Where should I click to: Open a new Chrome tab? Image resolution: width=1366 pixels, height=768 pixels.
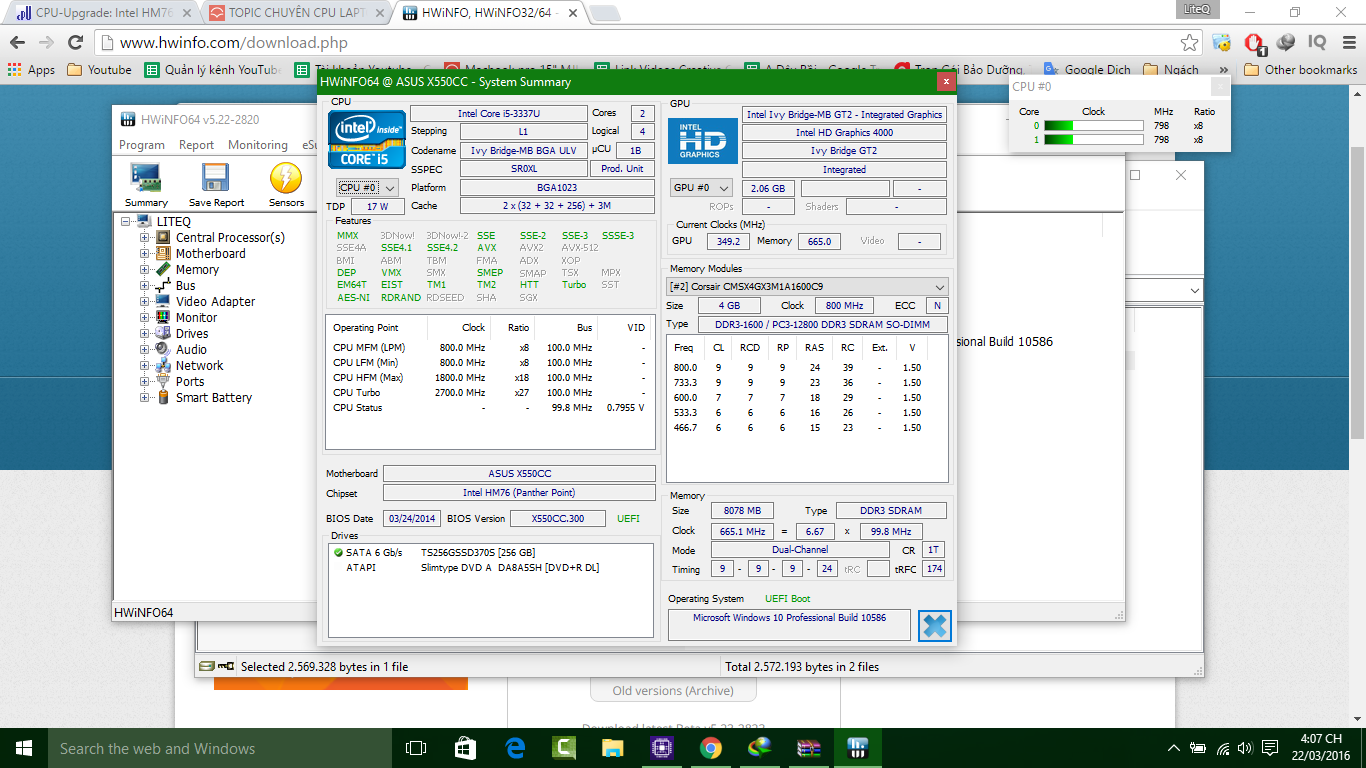[x=603, y=13]
